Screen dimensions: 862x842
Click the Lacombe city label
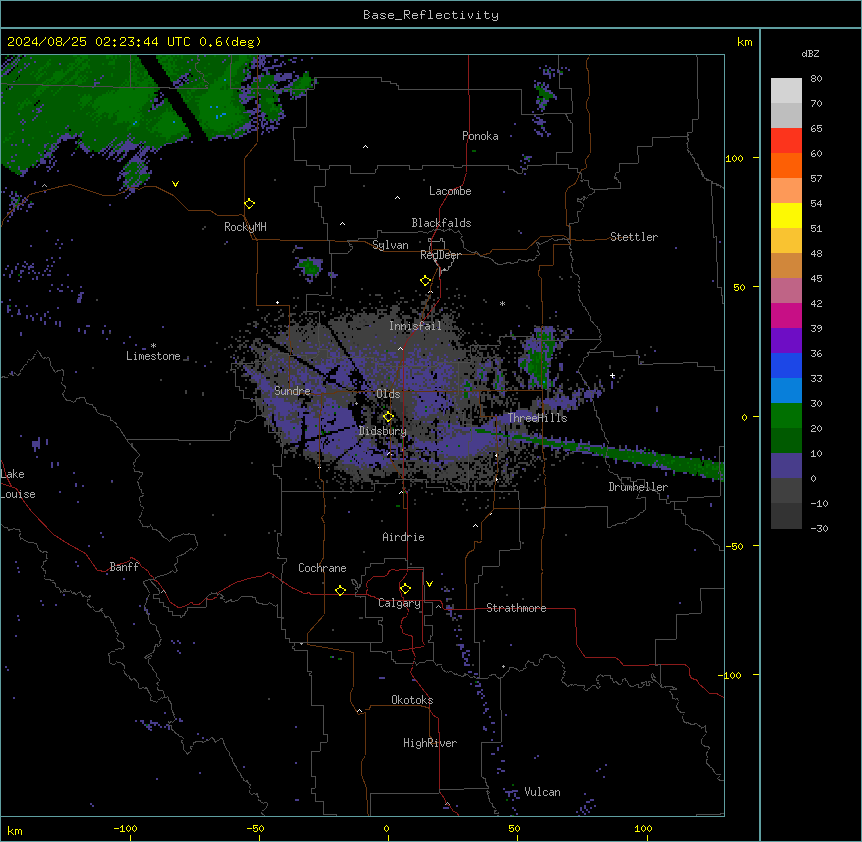450,191
